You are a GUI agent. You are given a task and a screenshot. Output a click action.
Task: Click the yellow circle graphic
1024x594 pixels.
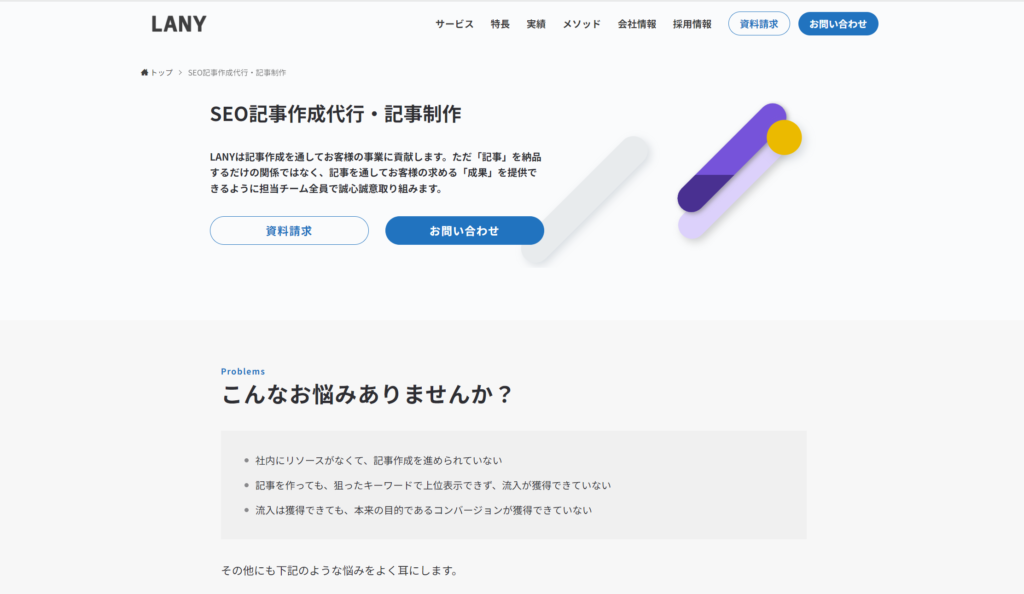click(782, 138)
